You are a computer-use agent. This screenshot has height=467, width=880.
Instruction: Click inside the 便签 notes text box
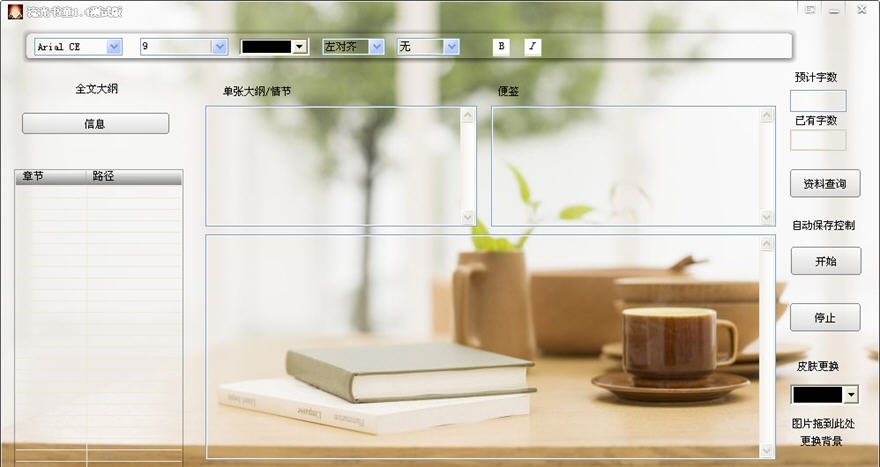626,166
